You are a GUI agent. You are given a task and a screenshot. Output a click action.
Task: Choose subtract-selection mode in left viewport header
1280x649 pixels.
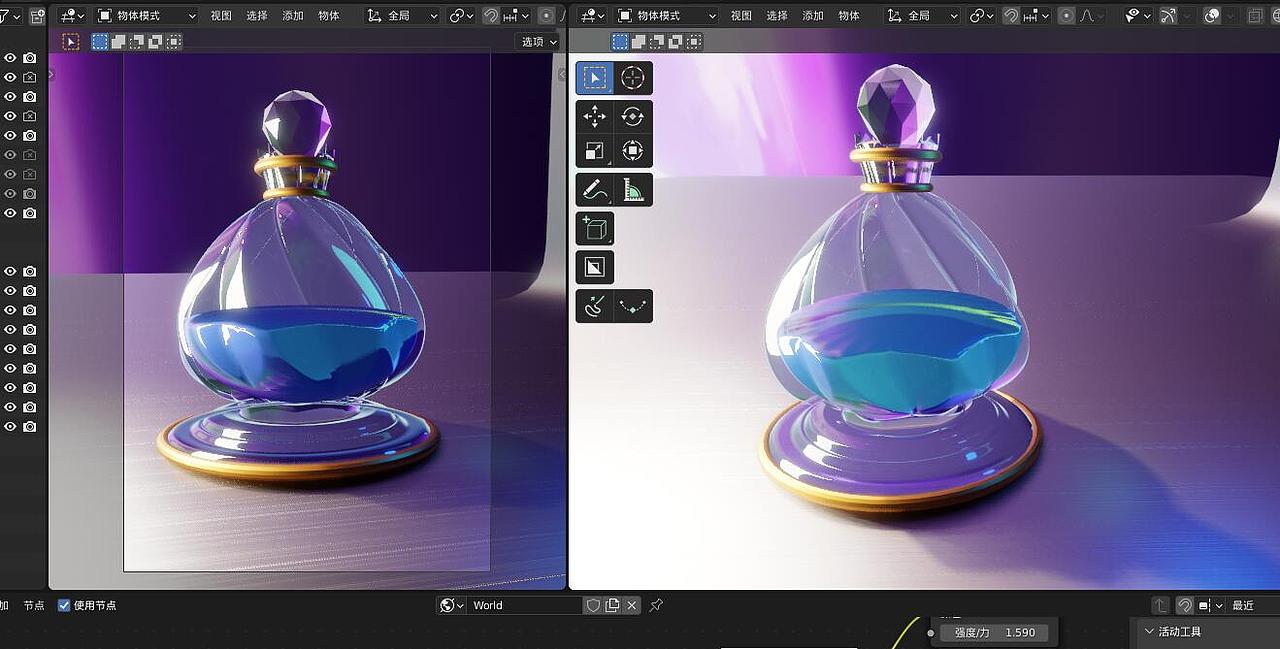coord(137,42)
